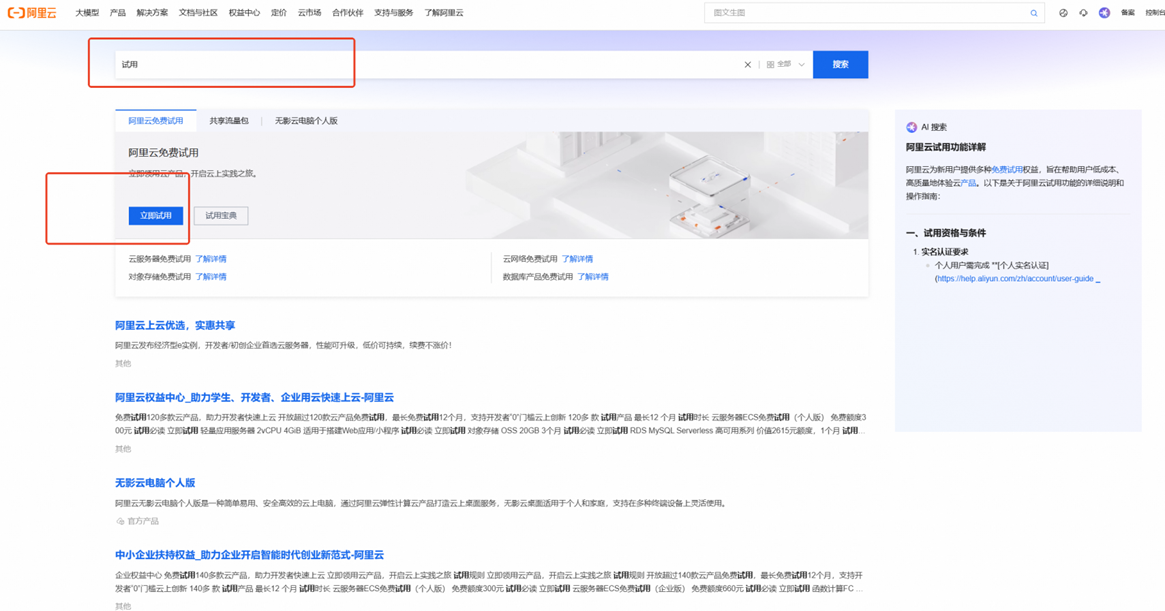Open the 合作伙伴 menu
Viewport: 1165px width, 611px height.
[348, 13]
